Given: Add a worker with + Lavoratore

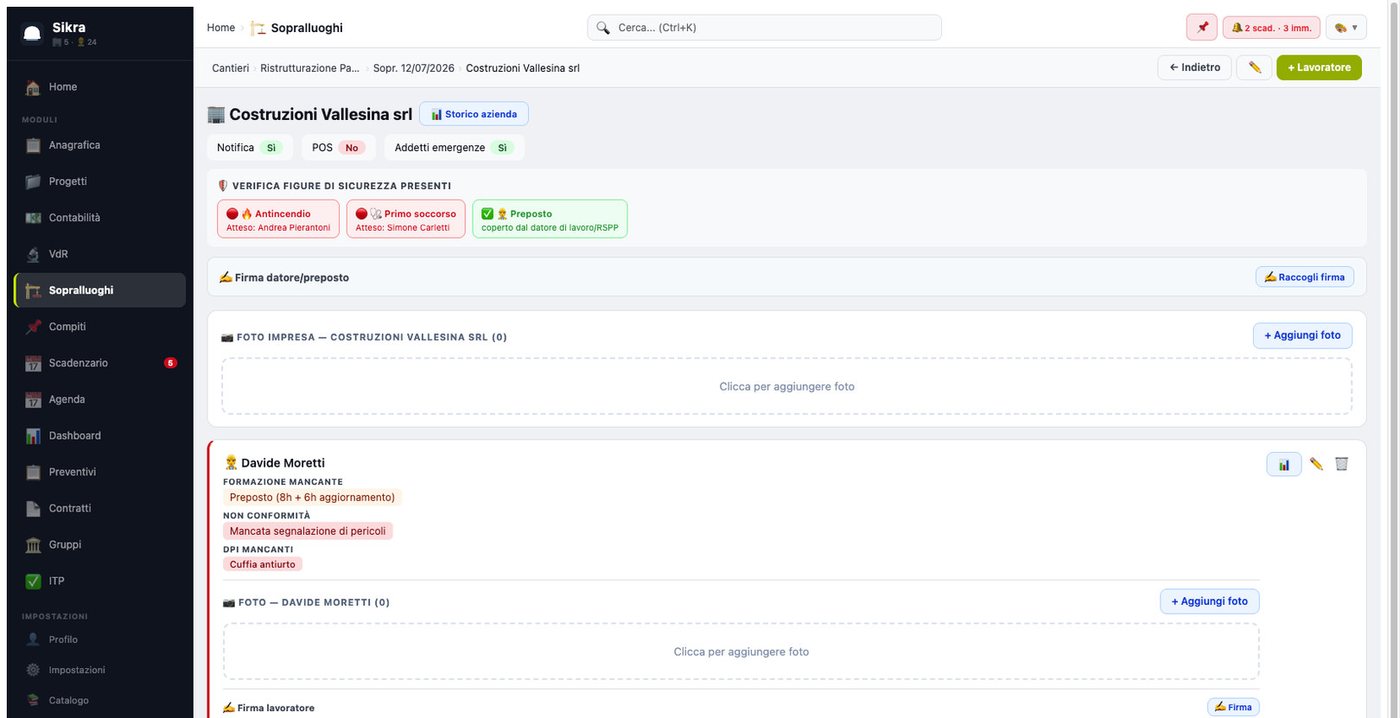Looking at the screenshot, I should click(x=1319, y=67).
